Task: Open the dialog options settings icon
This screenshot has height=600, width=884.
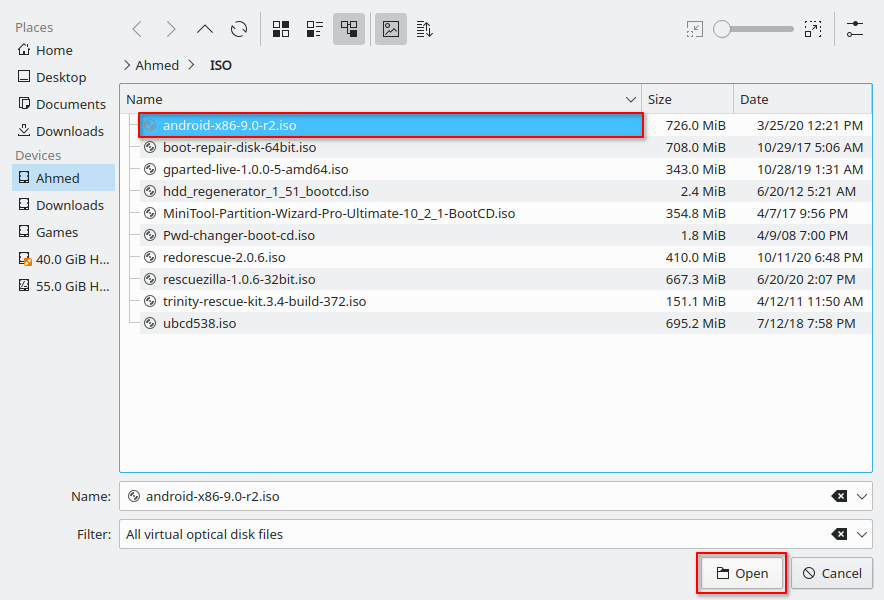Action: coord(855,29)
